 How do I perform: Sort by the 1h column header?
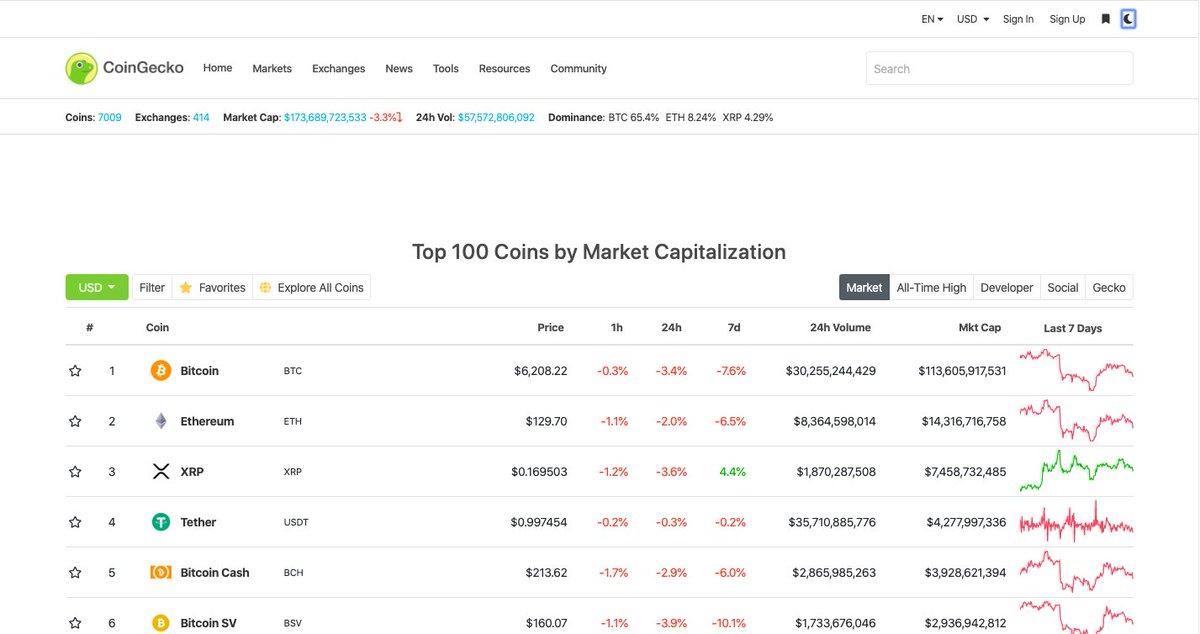[x=617, y=328]
